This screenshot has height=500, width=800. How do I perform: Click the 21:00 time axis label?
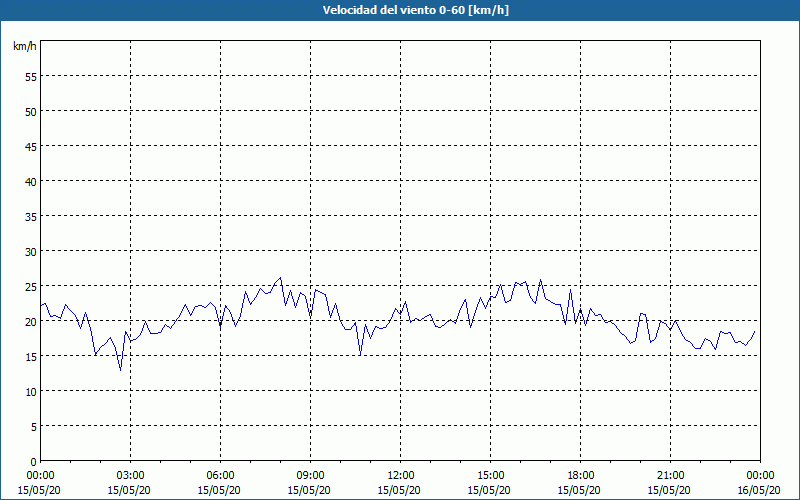pos(670,476)
